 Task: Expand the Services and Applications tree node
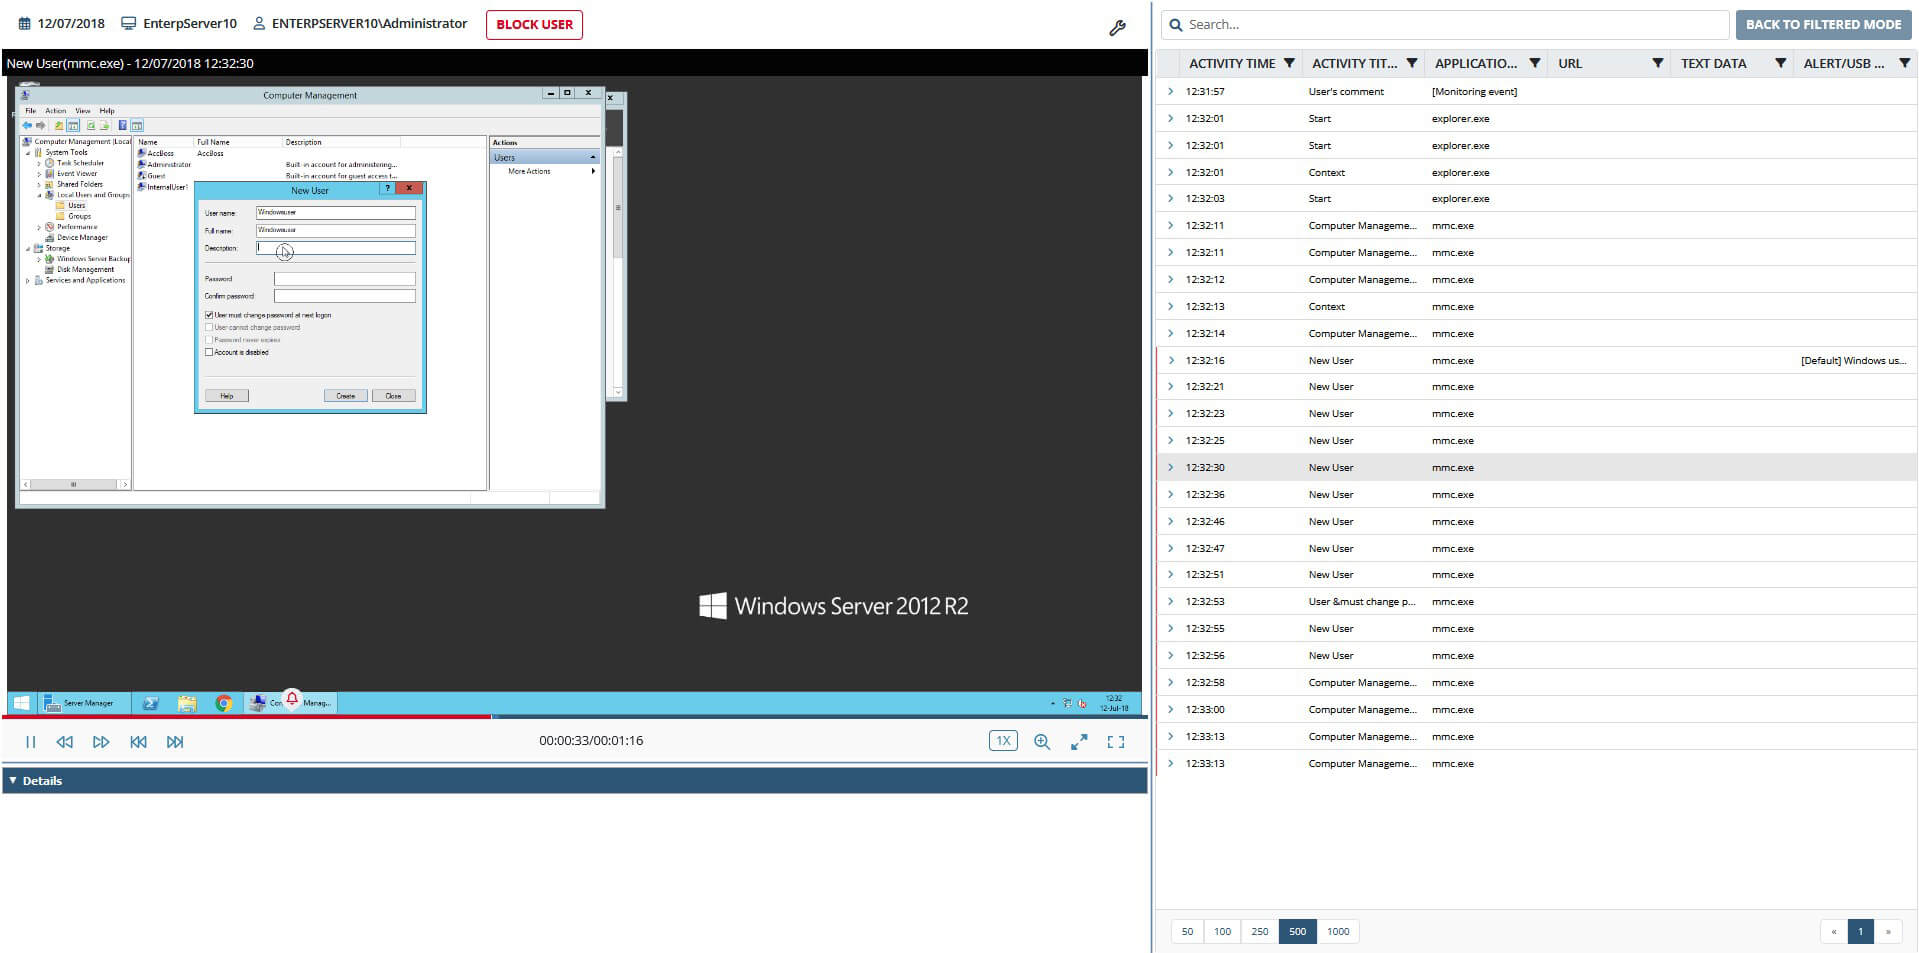pyautogui.click(x=28, y=281)
